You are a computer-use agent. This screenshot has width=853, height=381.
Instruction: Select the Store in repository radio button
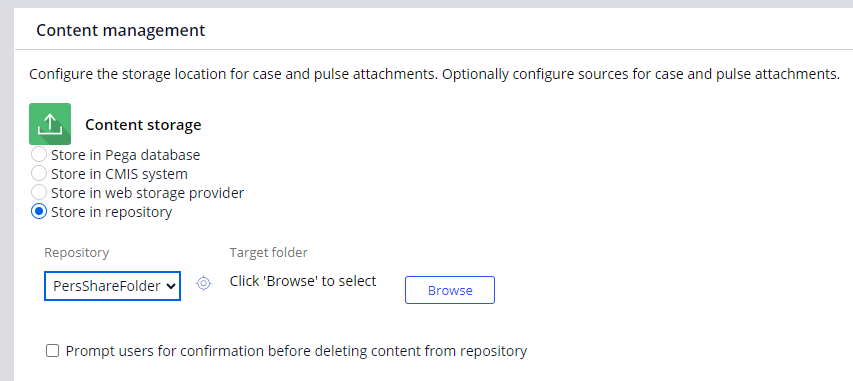pos(39,211)
